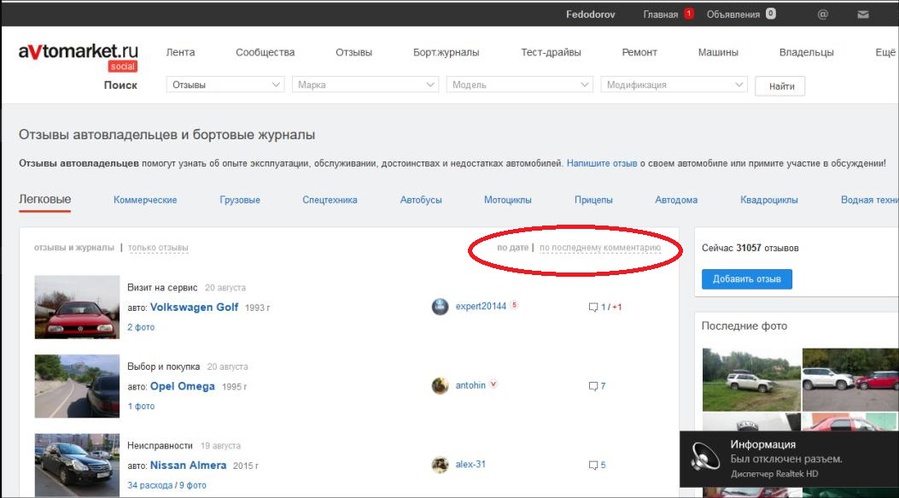Filter to только отзывы
Screen dimensions: 899x498
tap(158, 248)
